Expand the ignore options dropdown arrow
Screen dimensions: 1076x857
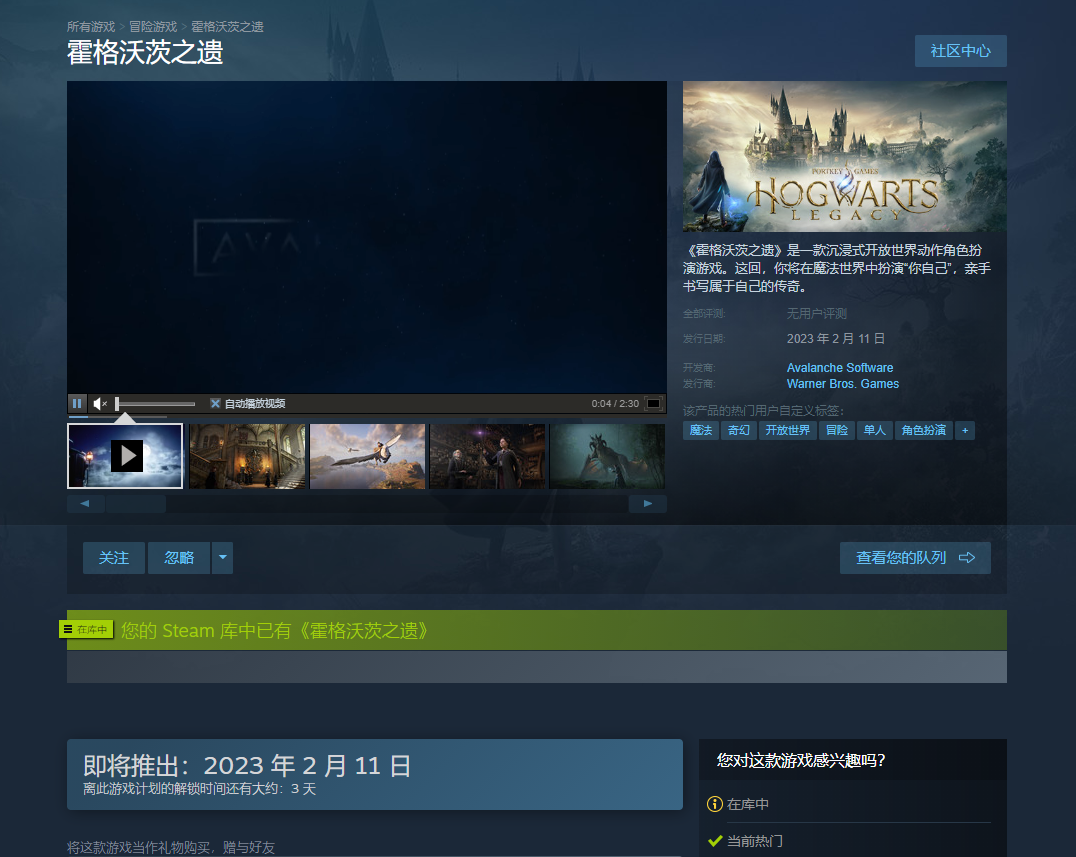pyautogui.click(x=222, y=558)
